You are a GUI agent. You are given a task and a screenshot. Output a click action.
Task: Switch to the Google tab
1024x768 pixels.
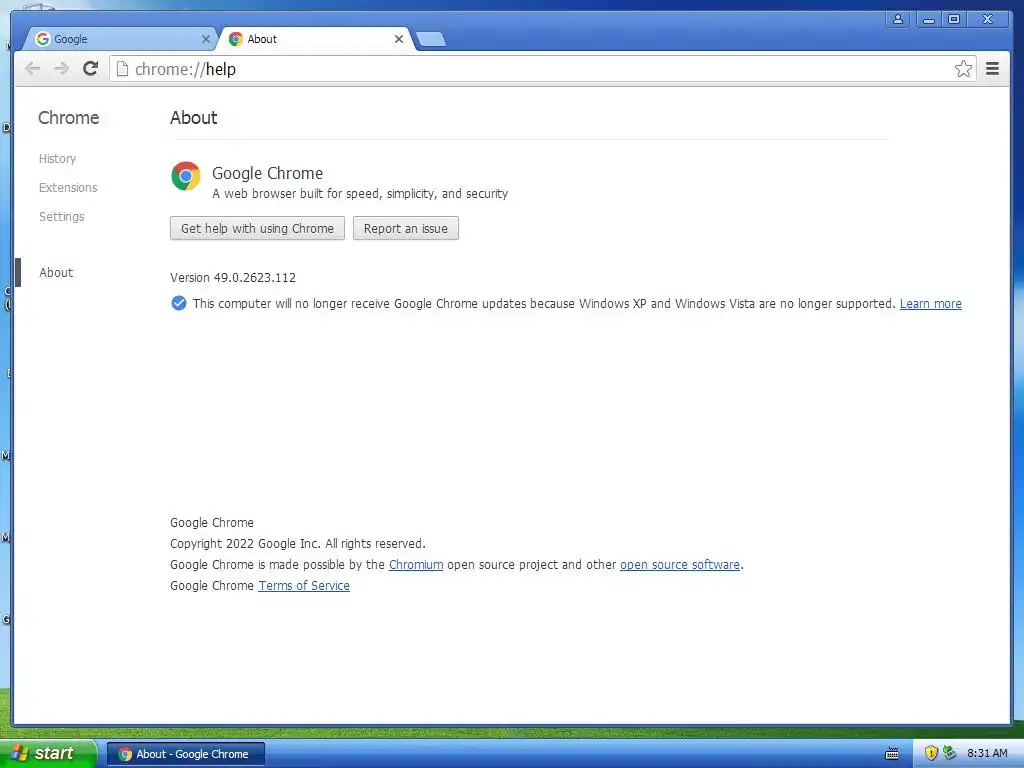[121, 39]
